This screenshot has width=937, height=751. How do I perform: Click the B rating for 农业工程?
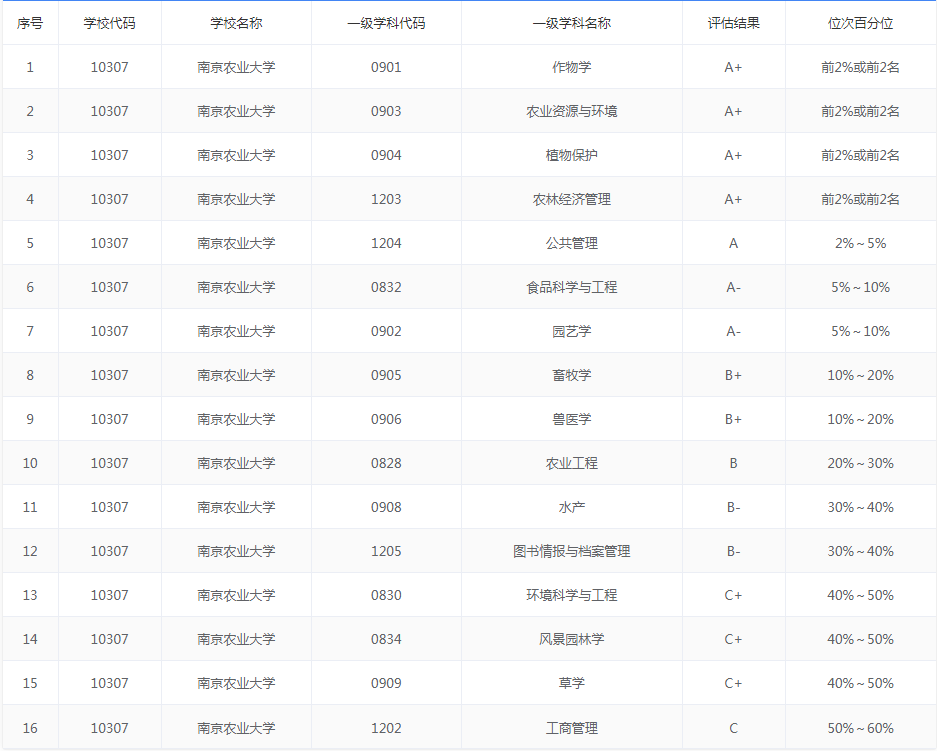734,463
